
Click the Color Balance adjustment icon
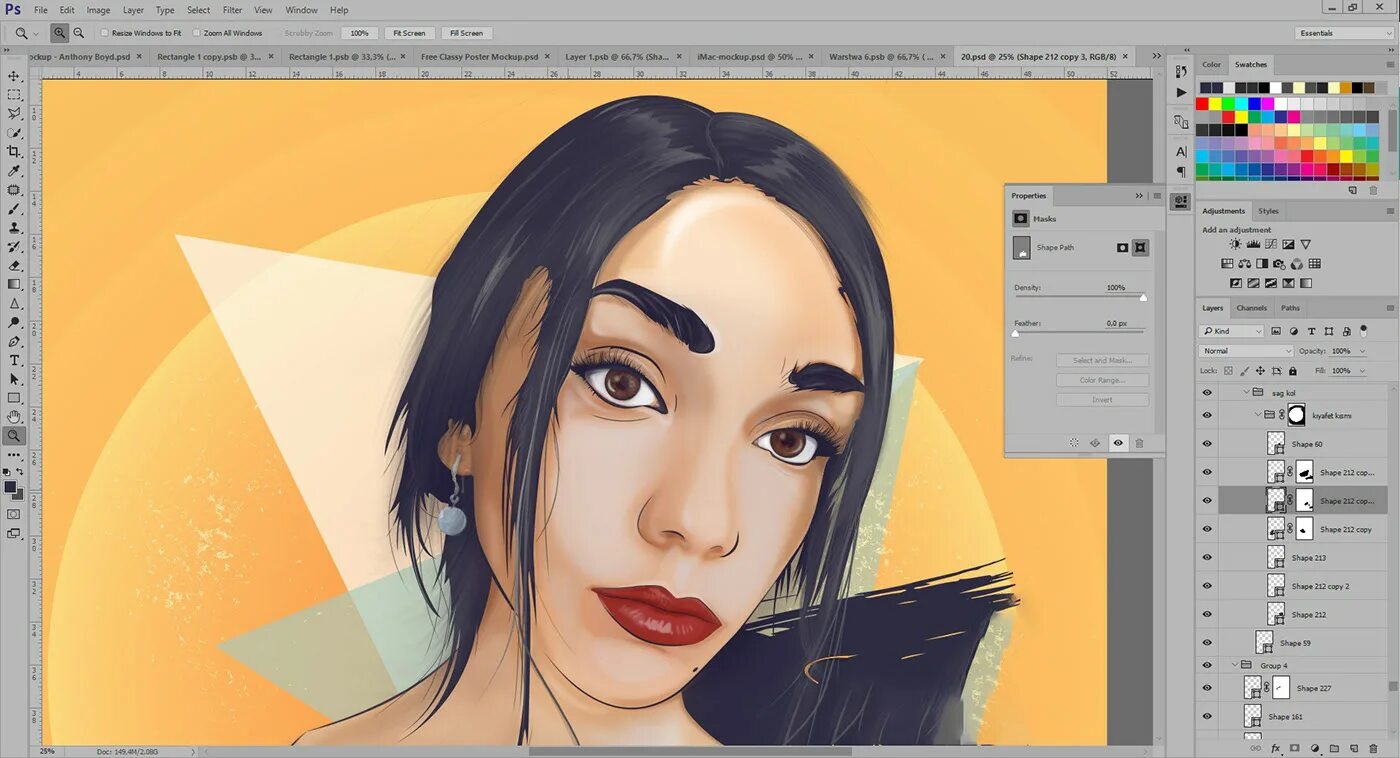point(1244,264)
